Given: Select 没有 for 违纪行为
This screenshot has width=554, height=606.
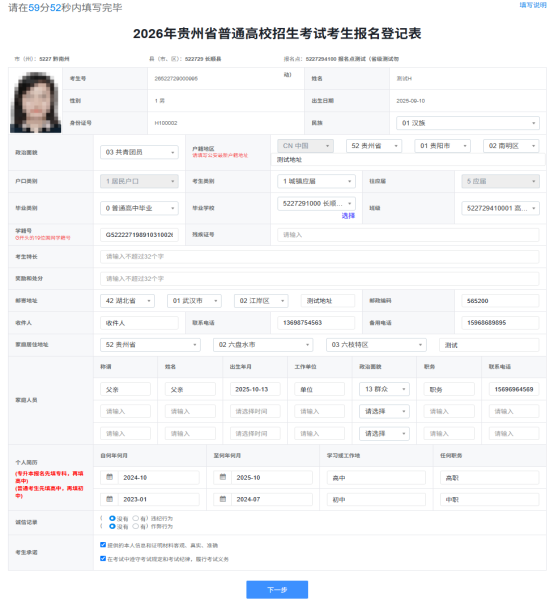Looking at the screenshot, I should point(112,518).
